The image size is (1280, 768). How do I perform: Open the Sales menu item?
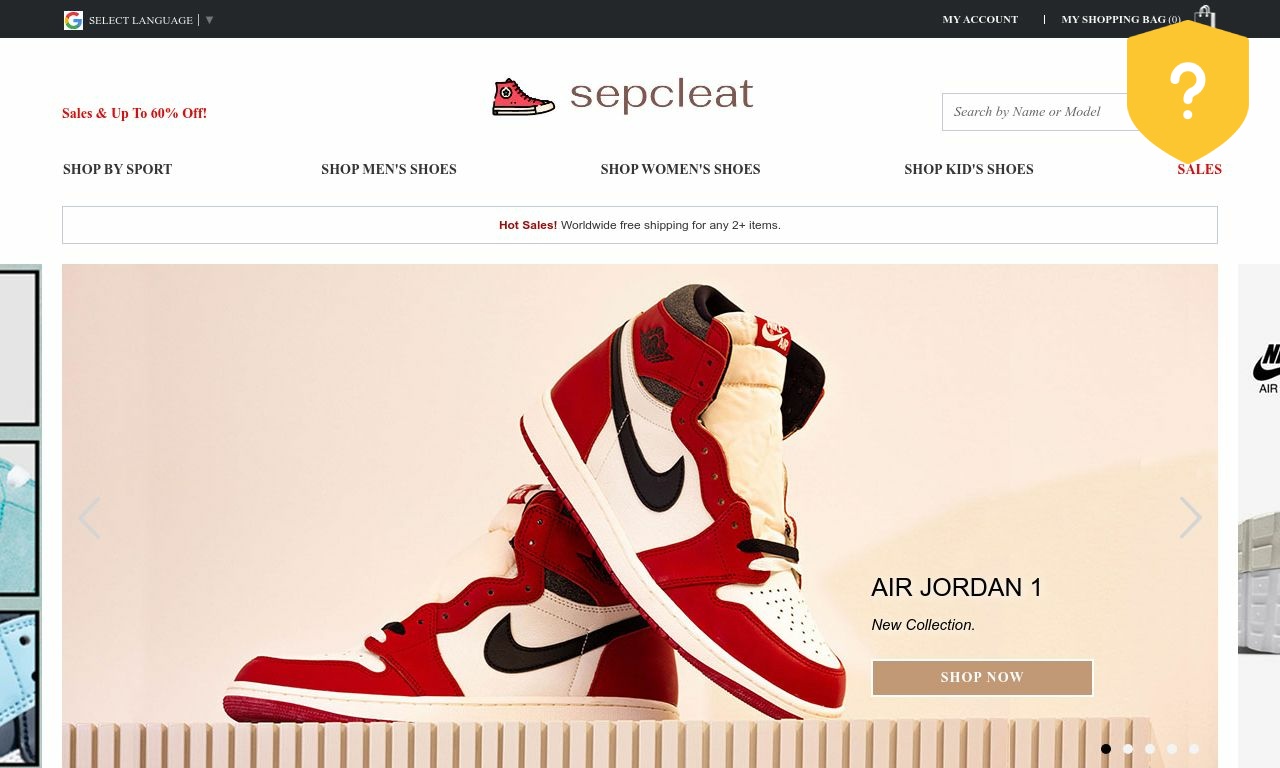[x=1199, y=169]
